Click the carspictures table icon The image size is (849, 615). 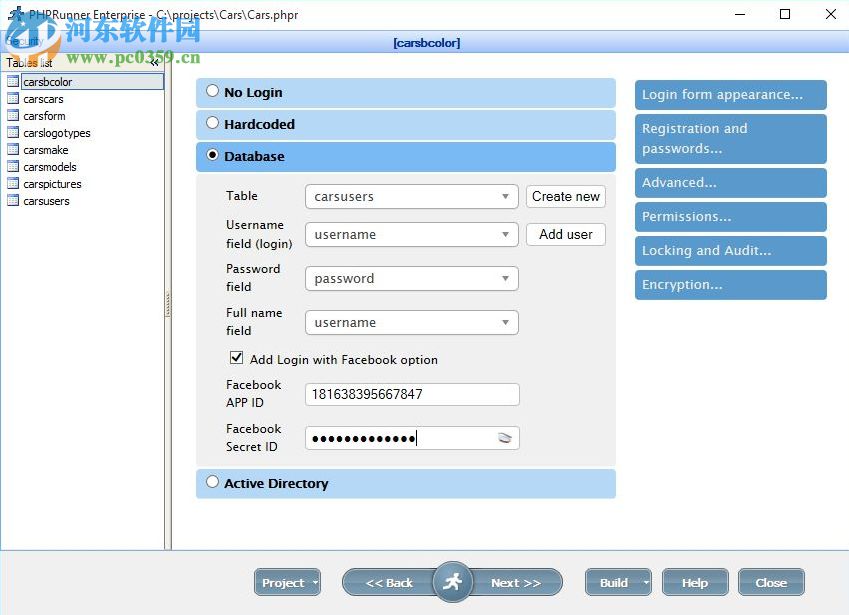tap(15, 184)
